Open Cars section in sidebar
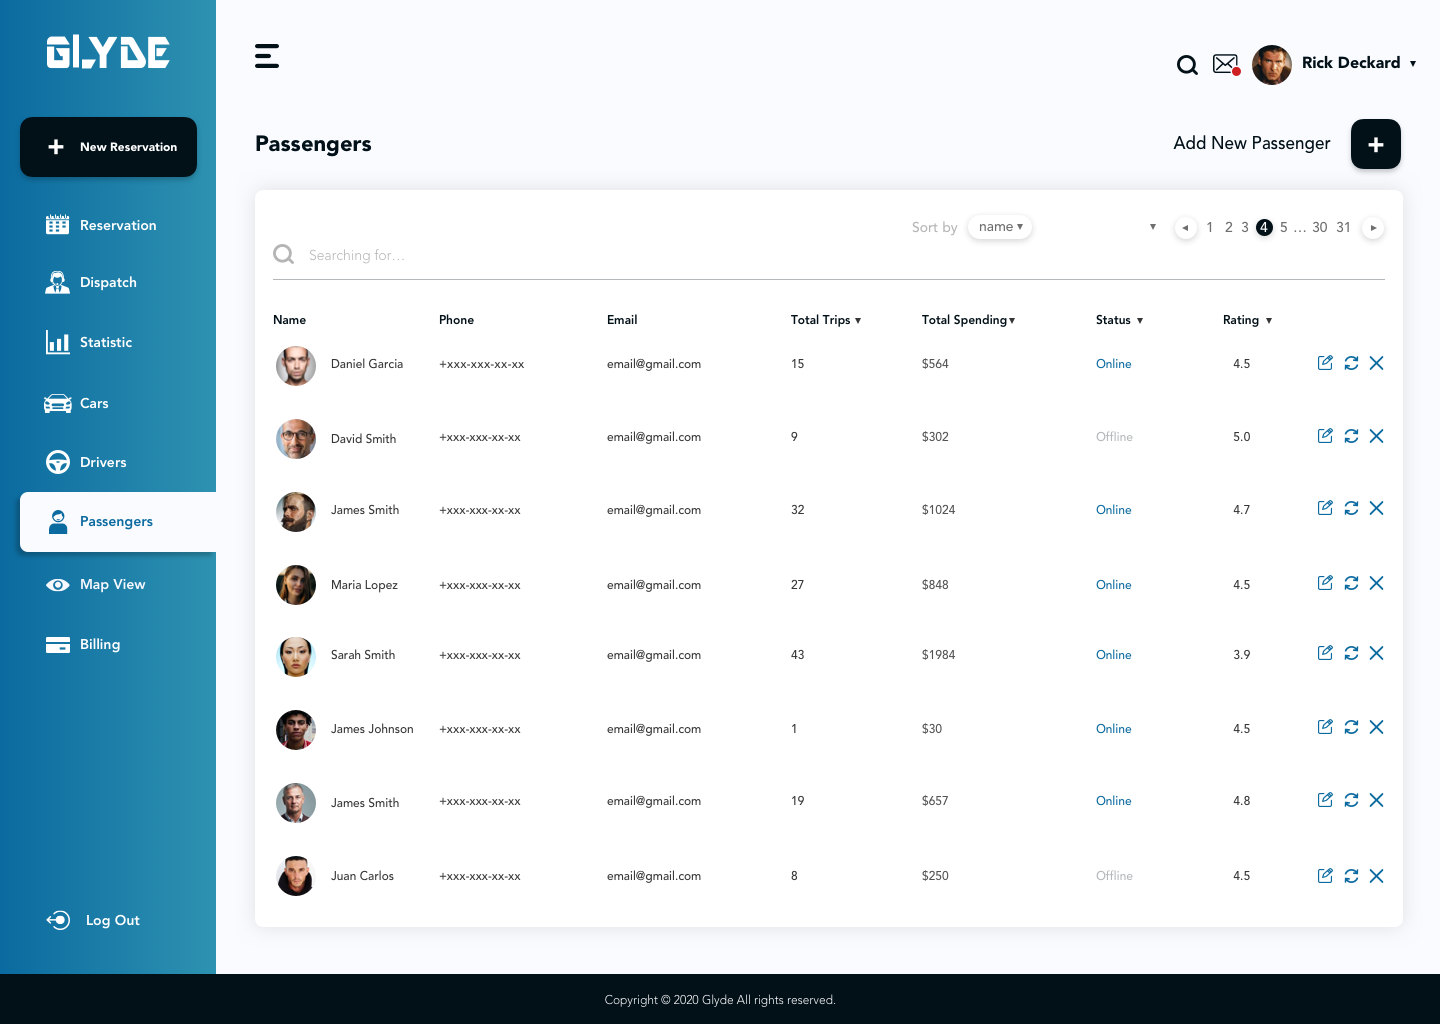1440x1024 pixels. coord(77,403)
